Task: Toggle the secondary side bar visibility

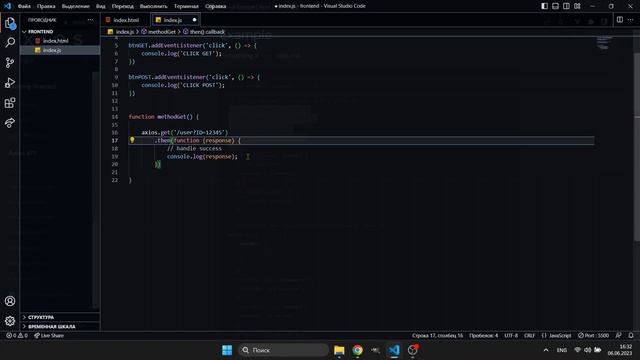Action: pyautogui.click(x=566, y=6)
